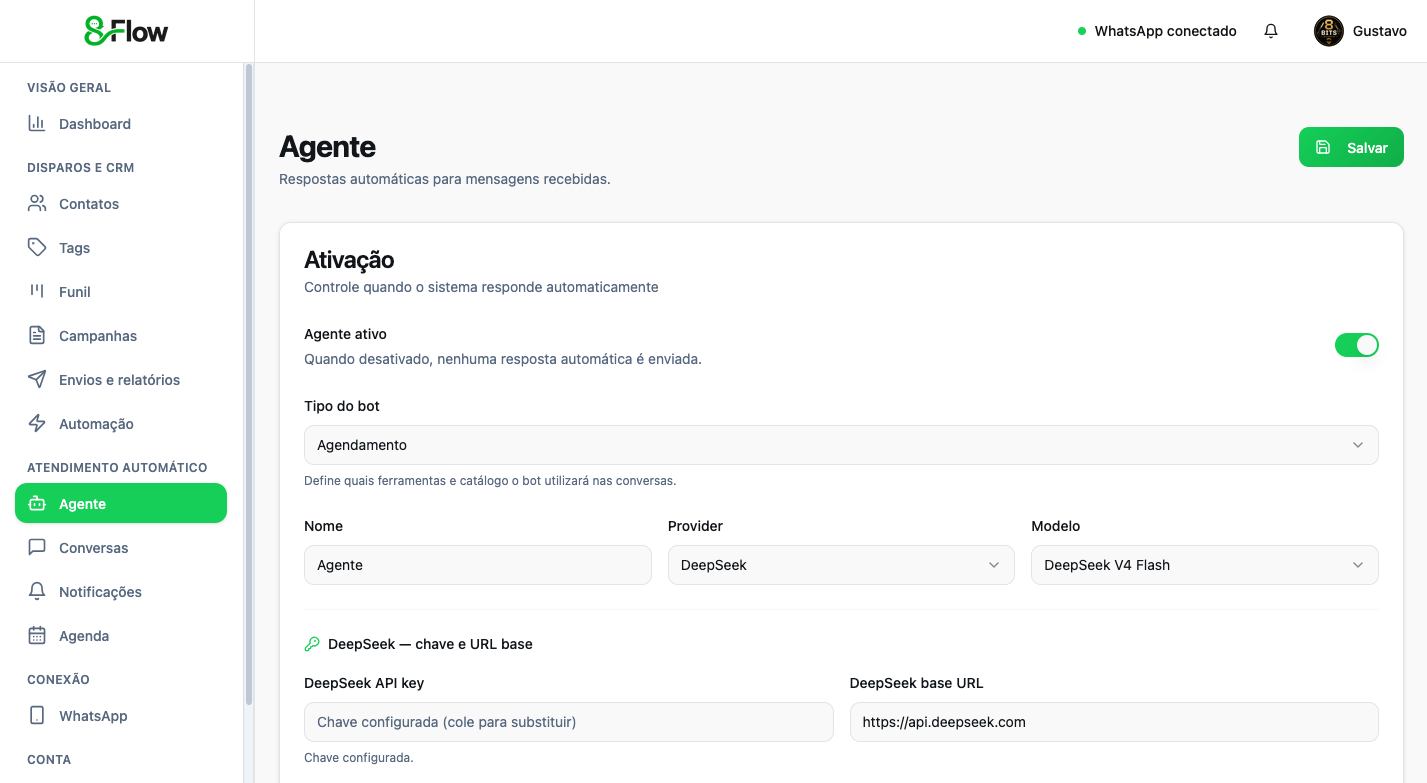Click the green Salvar button

pos(1351,147)
